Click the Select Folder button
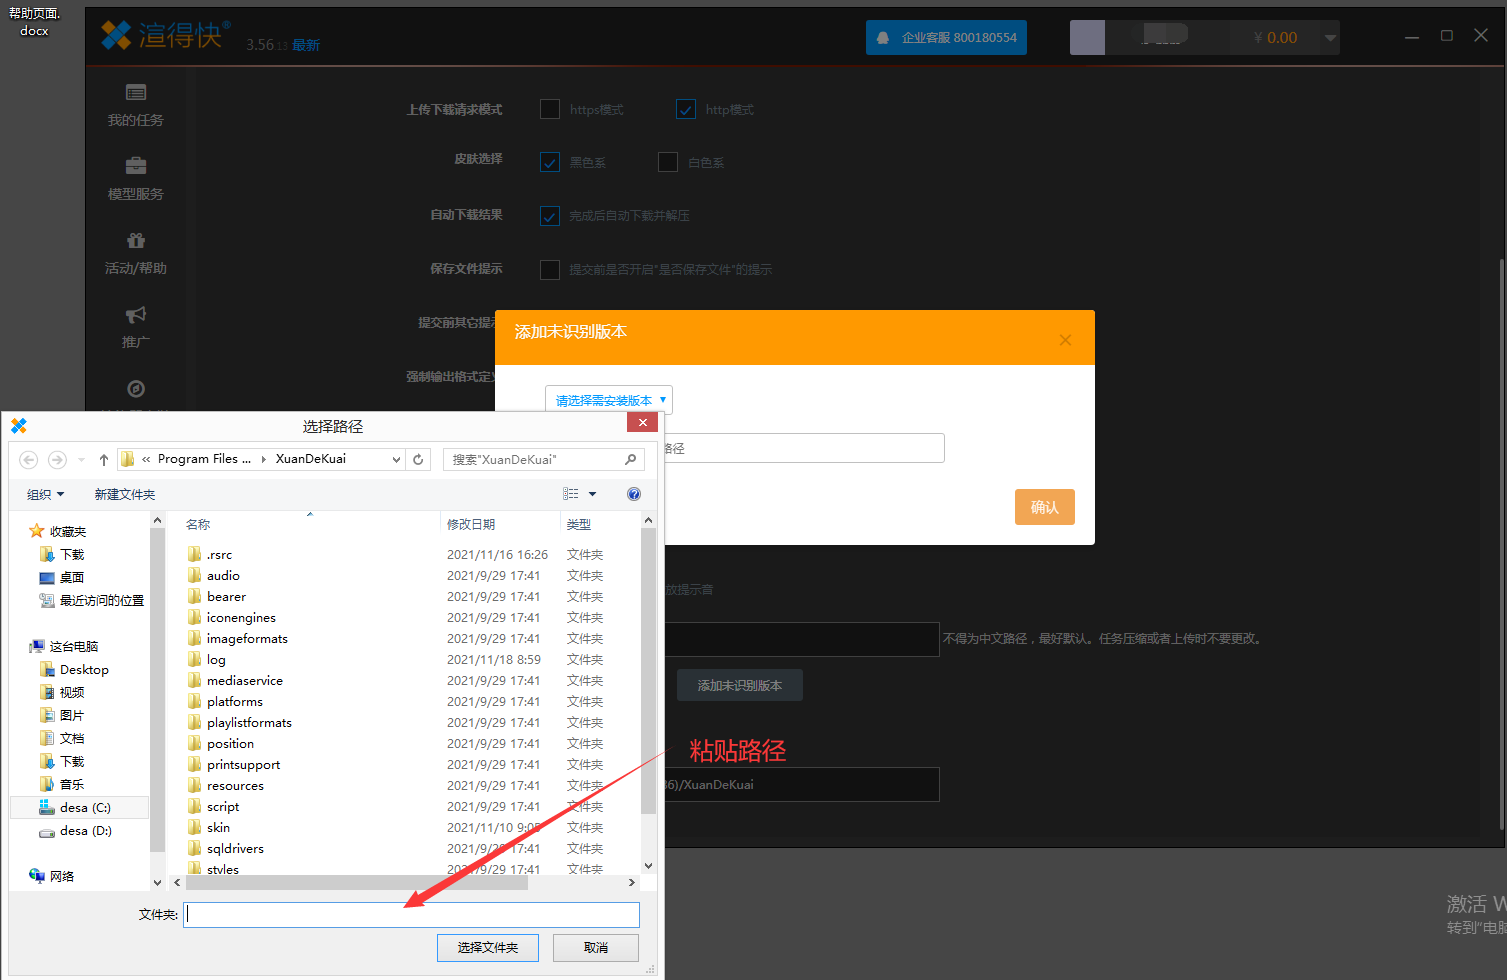Screen dimensions: 1507x980 [x=488, y=947]
